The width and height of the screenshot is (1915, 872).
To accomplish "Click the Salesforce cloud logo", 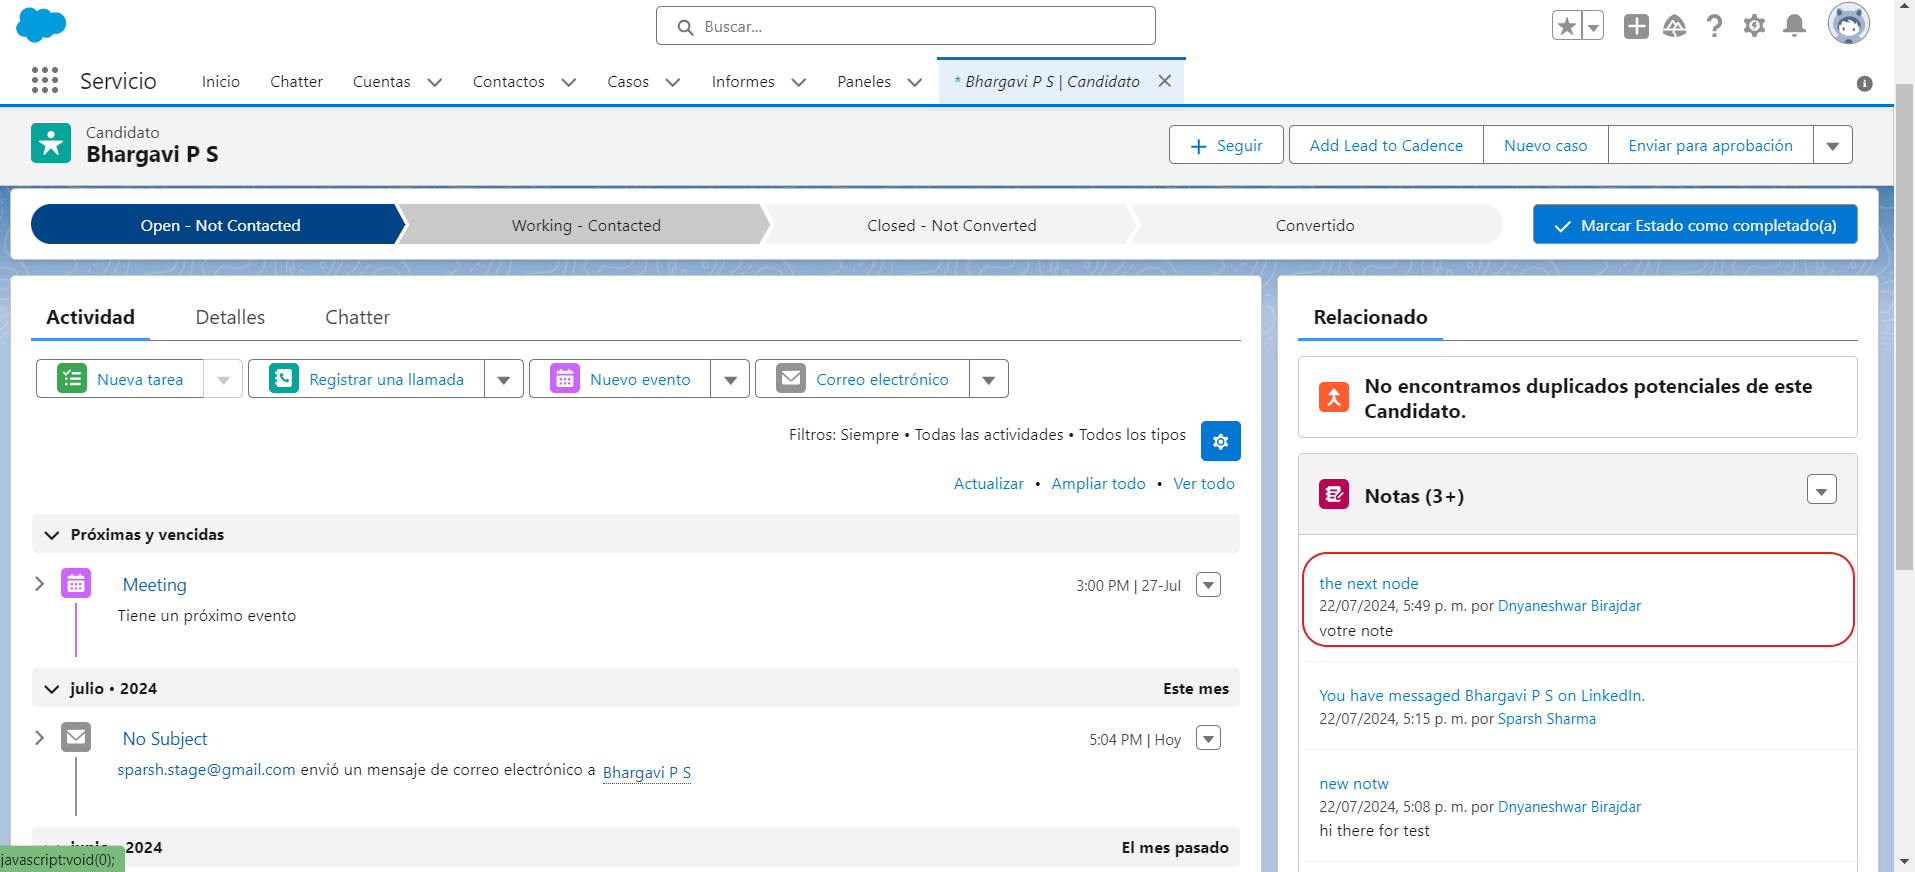I will click(x=41, y=25).
